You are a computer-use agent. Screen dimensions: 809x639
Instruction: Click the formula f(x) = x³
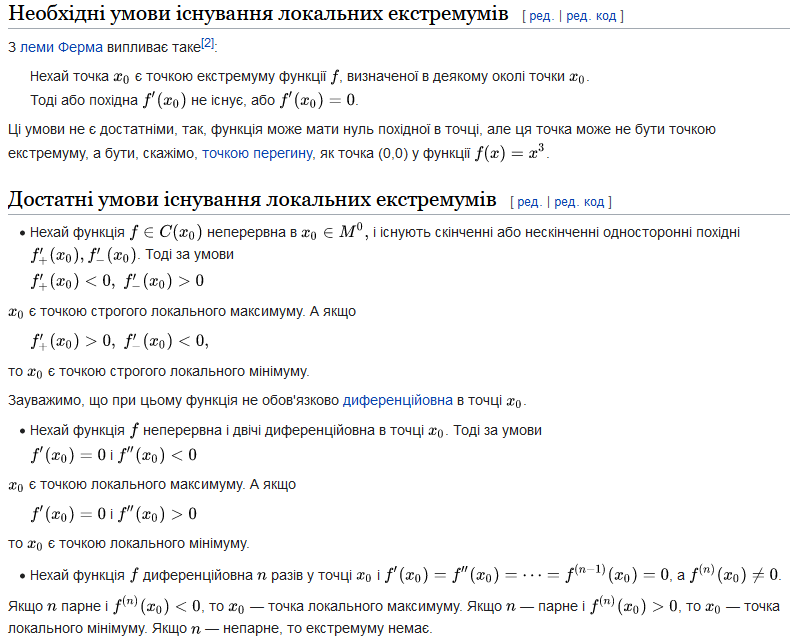click(510, 153)
